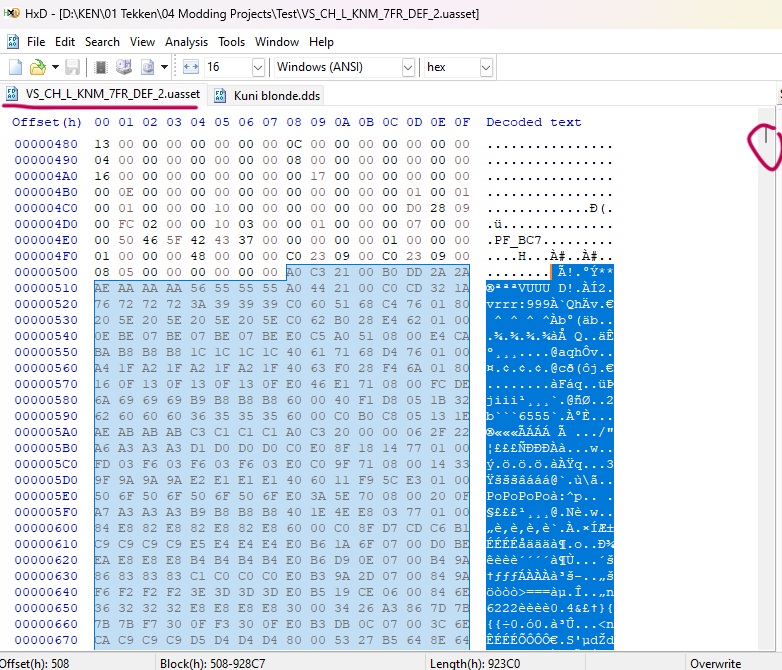Viewport: 782px width, 670px height.
Task: Toggle Overwrite mode in status bar
Action: (716, 664)
